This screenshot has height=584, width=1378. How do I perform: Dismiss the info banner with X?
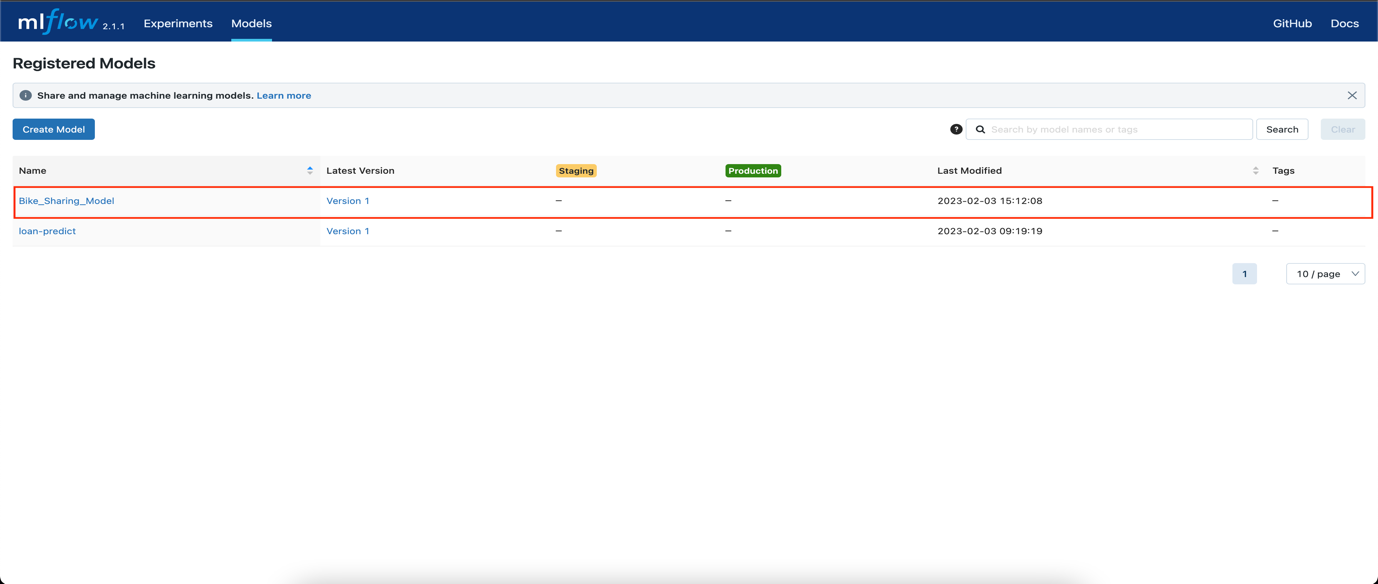click(1352, 96)
